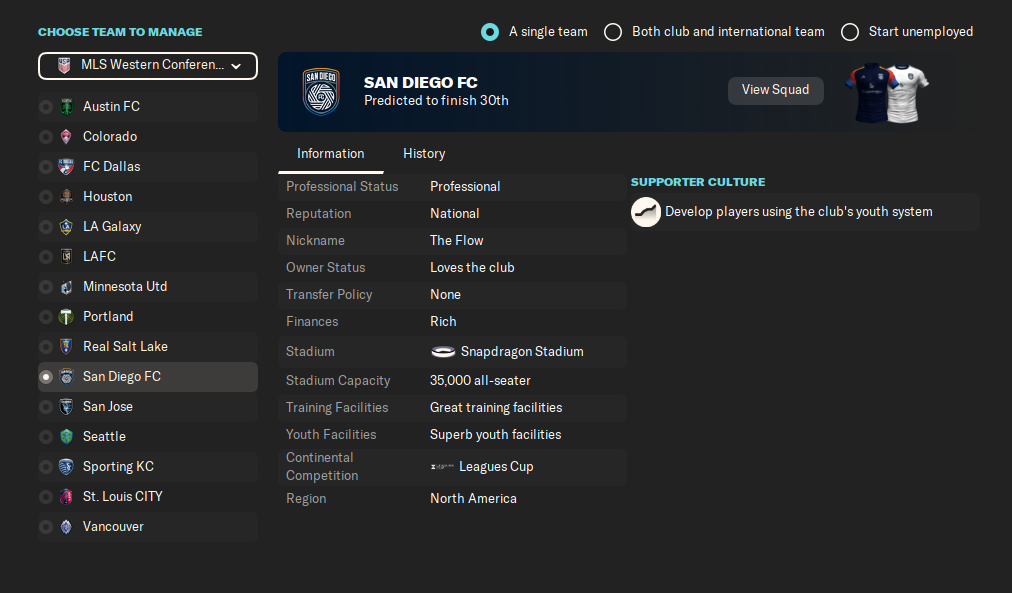The height and width of the screenshot is (593, 1012).
Task: Click the 'The Flow' nickname value
Action: (x=456, y=241)
